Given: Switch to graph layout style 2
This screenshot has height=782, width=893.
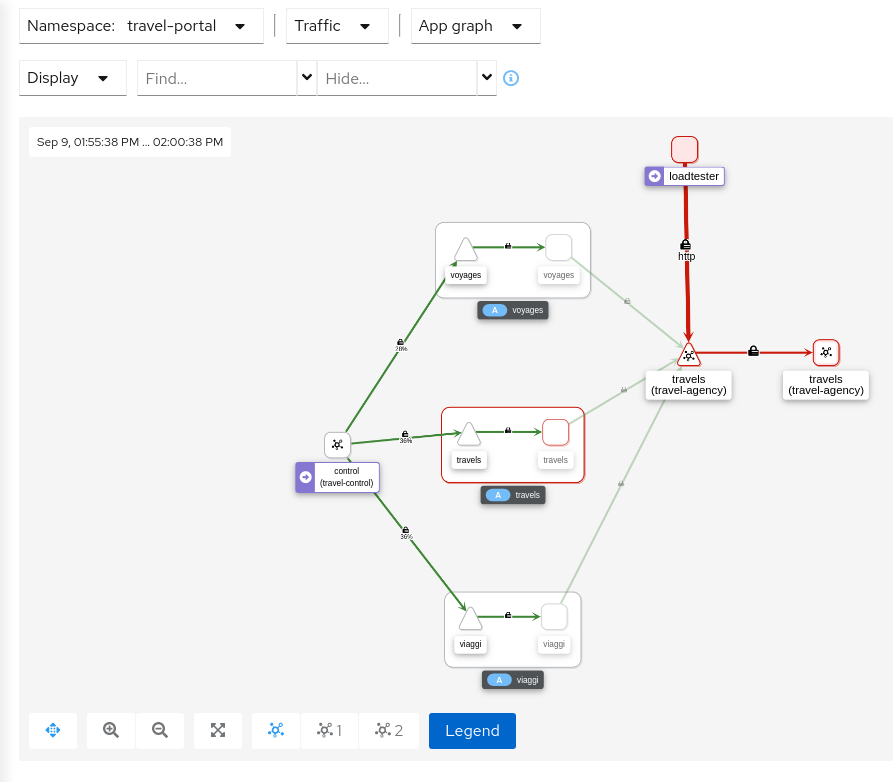Looking at the screenshot, I should coord(389,731).
